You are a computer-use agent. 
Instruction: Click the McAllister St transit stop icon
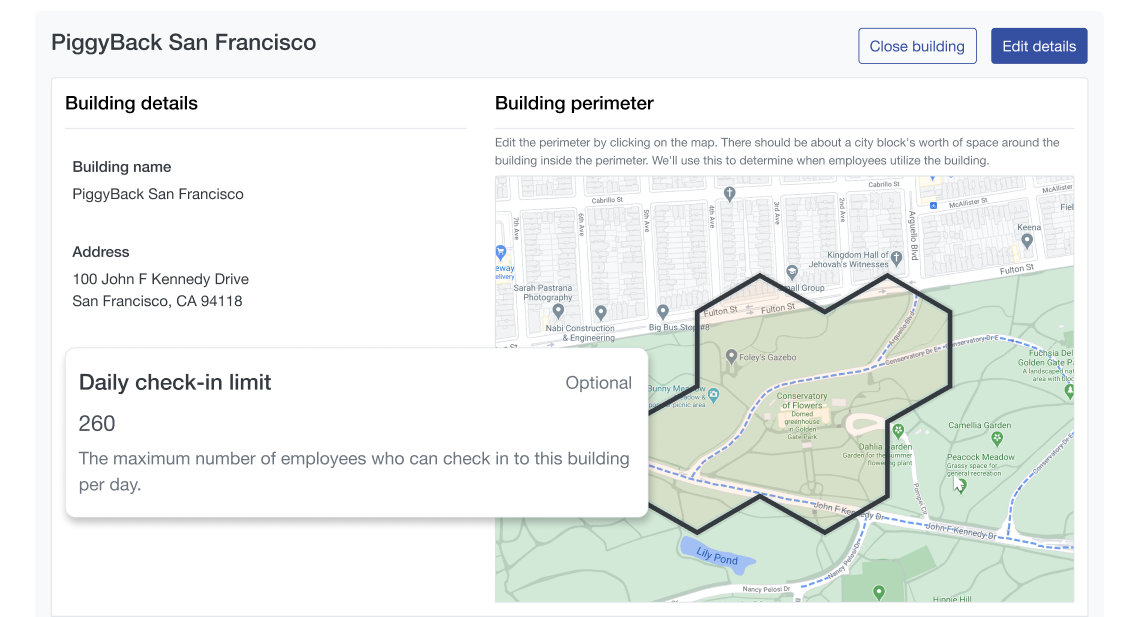coord(934,205)
